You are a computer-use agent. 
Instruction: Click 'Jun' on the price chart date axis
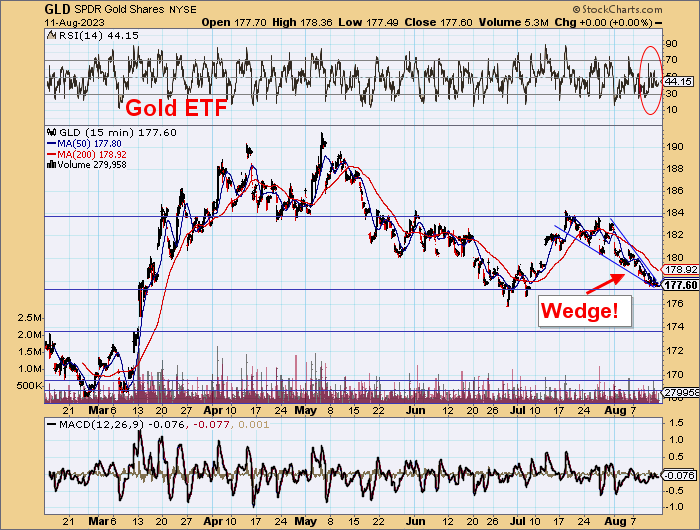[415, 410]
